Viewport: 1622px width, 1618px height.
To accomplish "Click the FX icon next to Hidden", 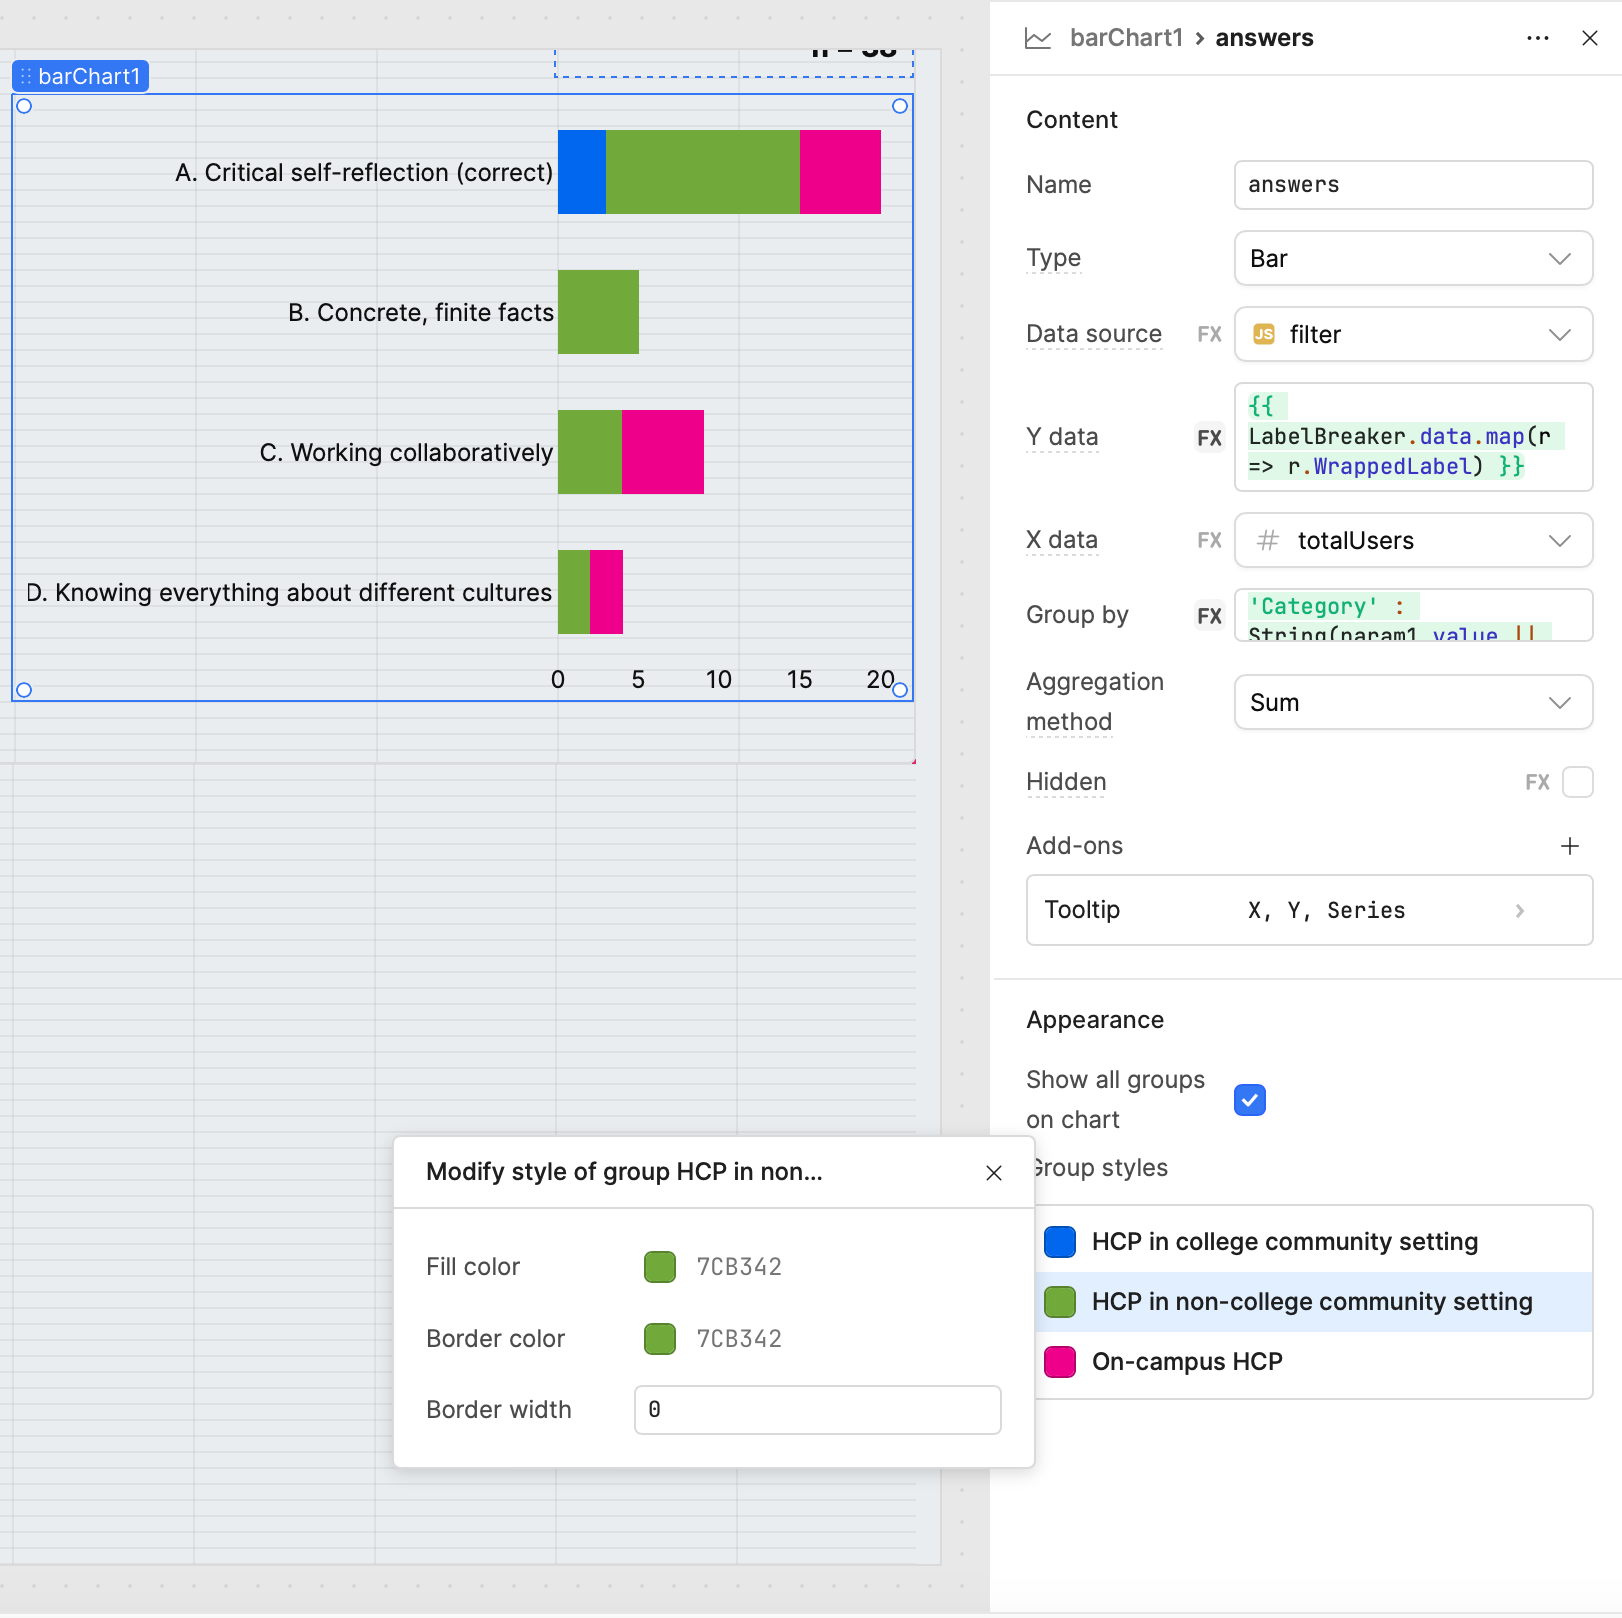I will pos(1537,782).
